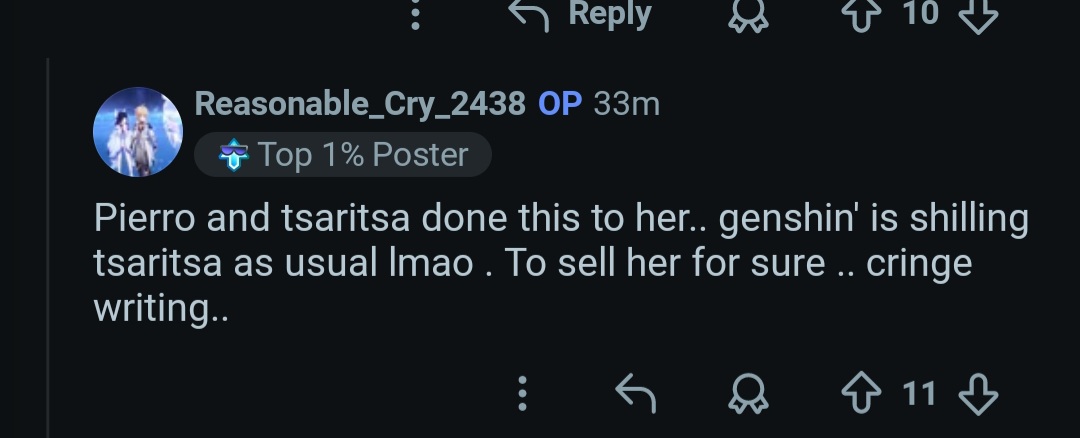
Task: Click the reply arrow under the Pierro comment
Action: 635,394
